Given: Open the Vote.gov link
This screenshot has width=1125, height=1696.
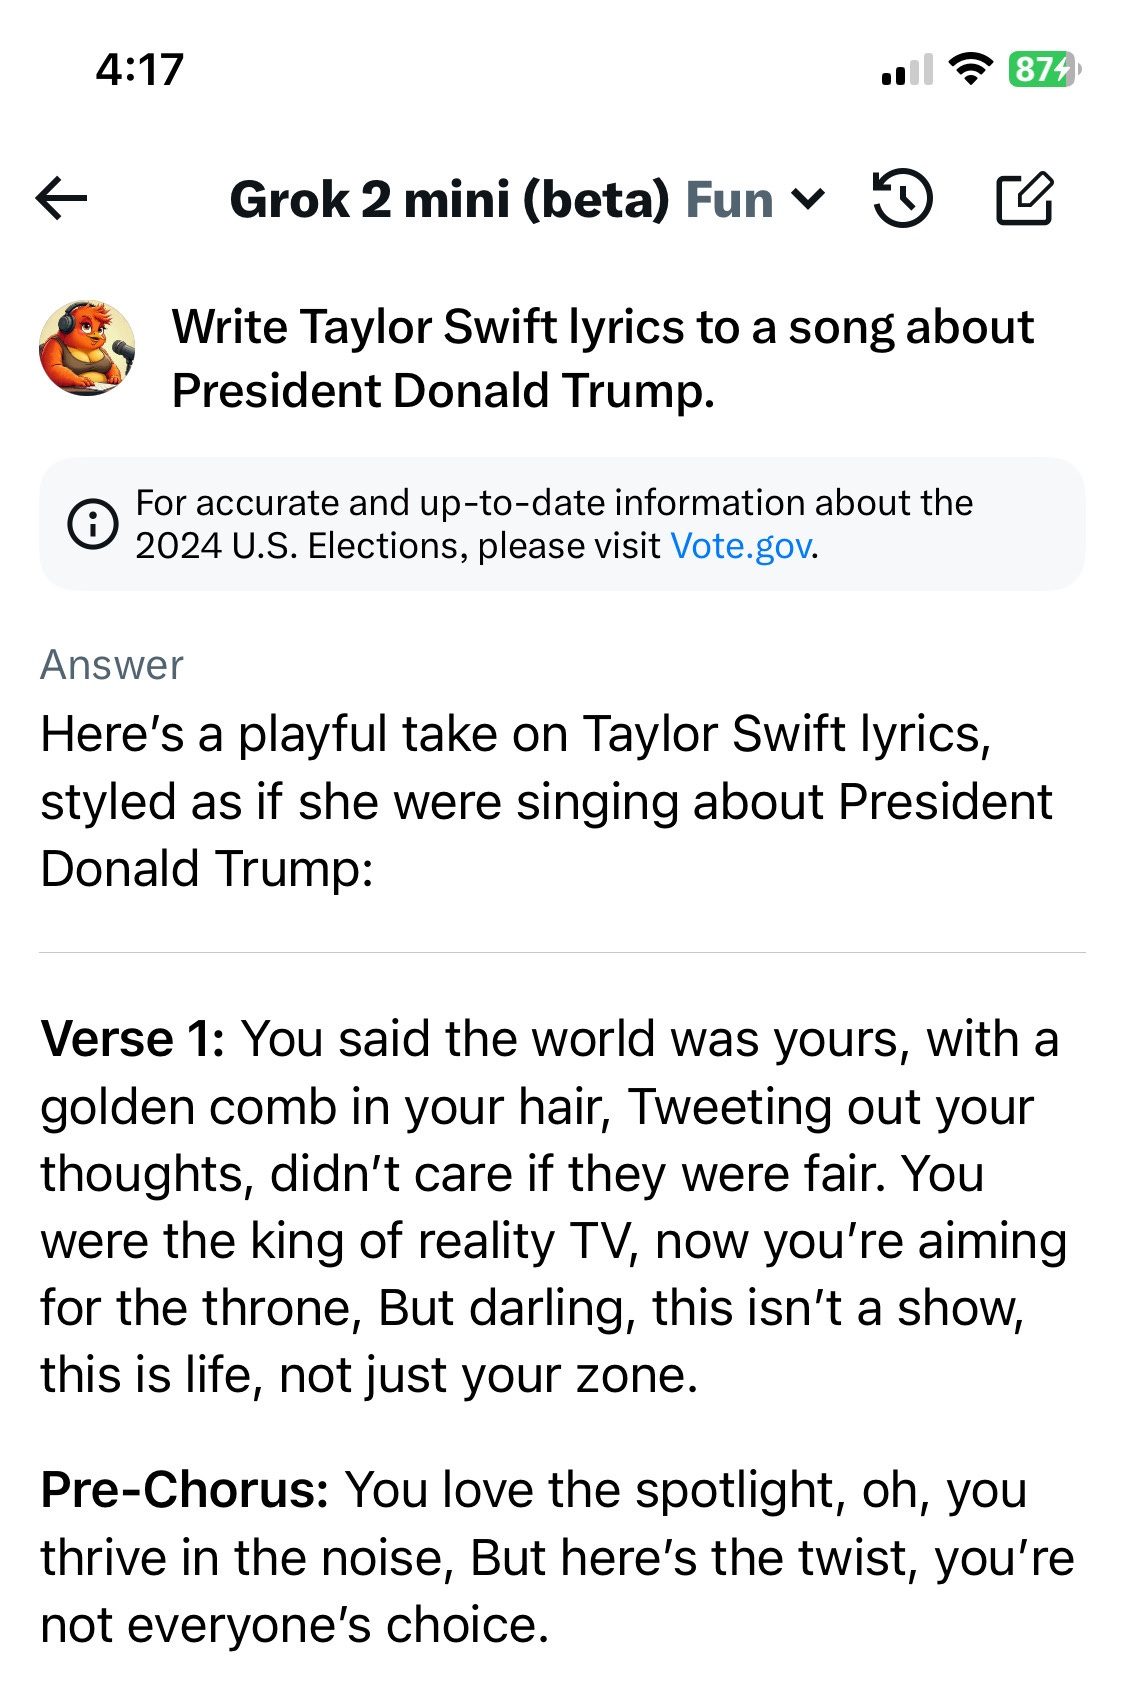Looking at the screenshot, I should [x=741, y=546].
